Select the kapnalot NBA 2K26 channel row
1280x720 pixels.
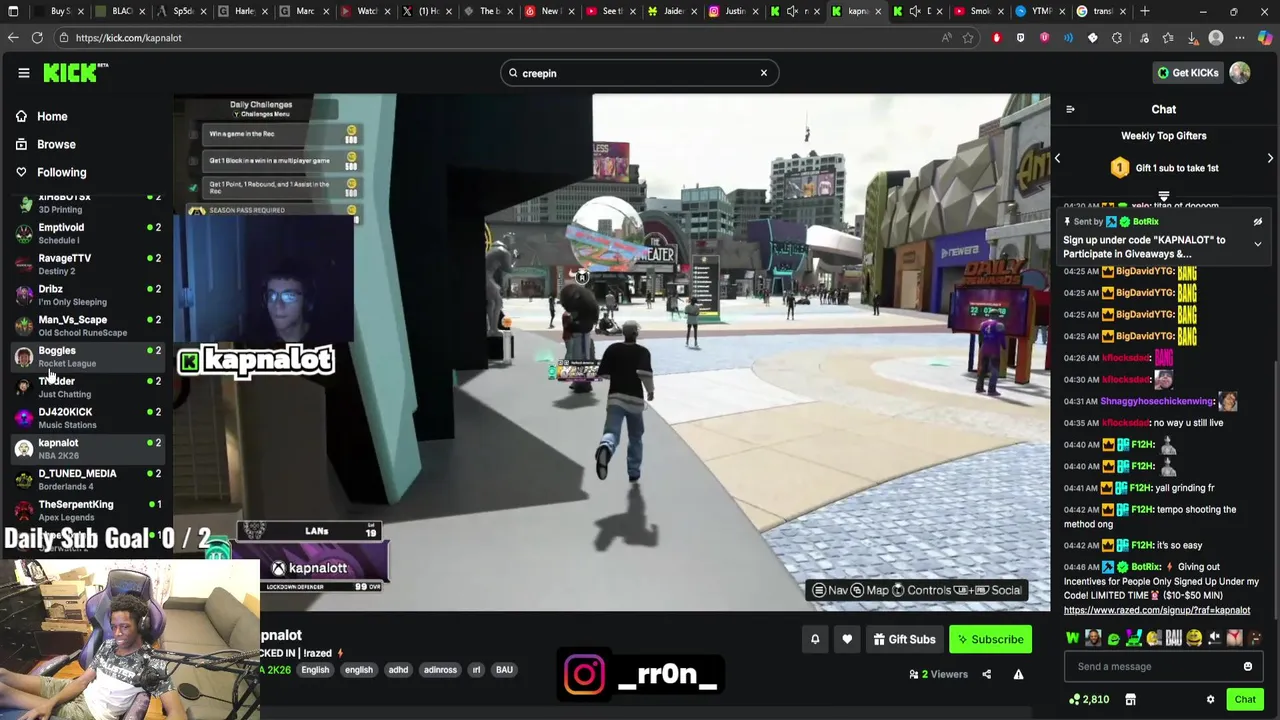point(86,449)
